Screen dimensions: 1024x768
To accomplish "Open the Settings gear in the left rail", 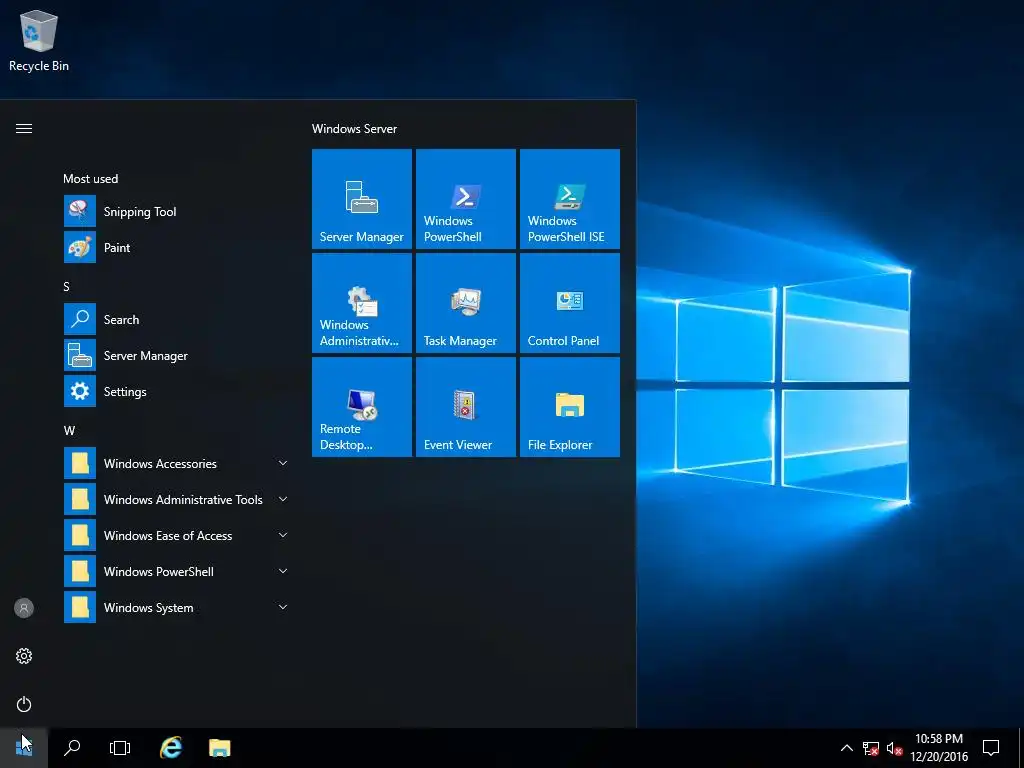I will 24,656.
